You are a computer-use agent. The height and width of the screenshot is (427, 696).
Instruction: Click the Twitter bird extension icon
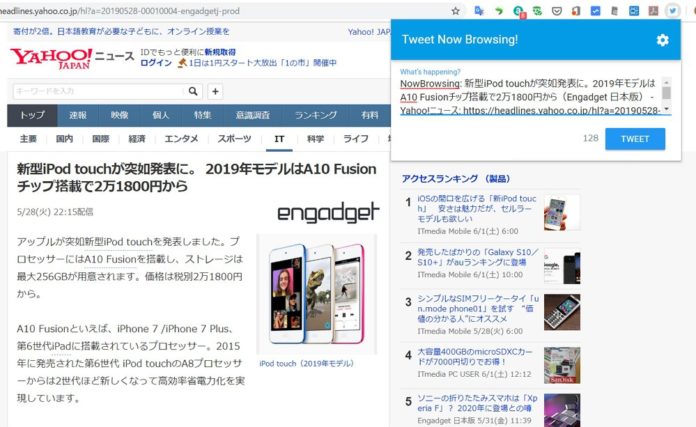pos(673,11)
